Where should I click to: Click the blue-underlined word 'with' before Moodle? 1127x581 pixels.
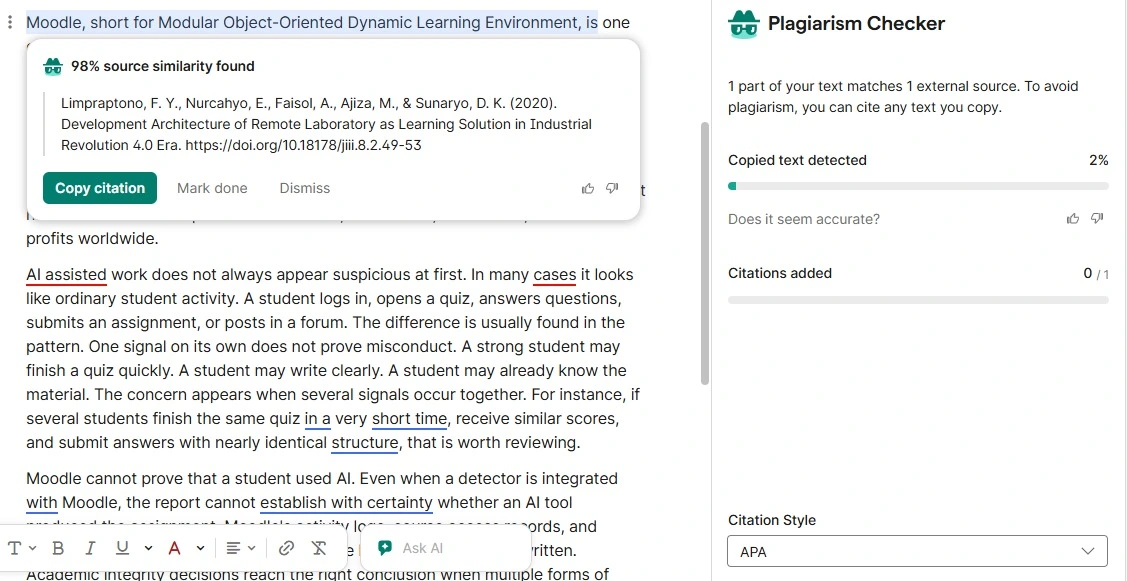pyautogui.click(x=42, y=502)
